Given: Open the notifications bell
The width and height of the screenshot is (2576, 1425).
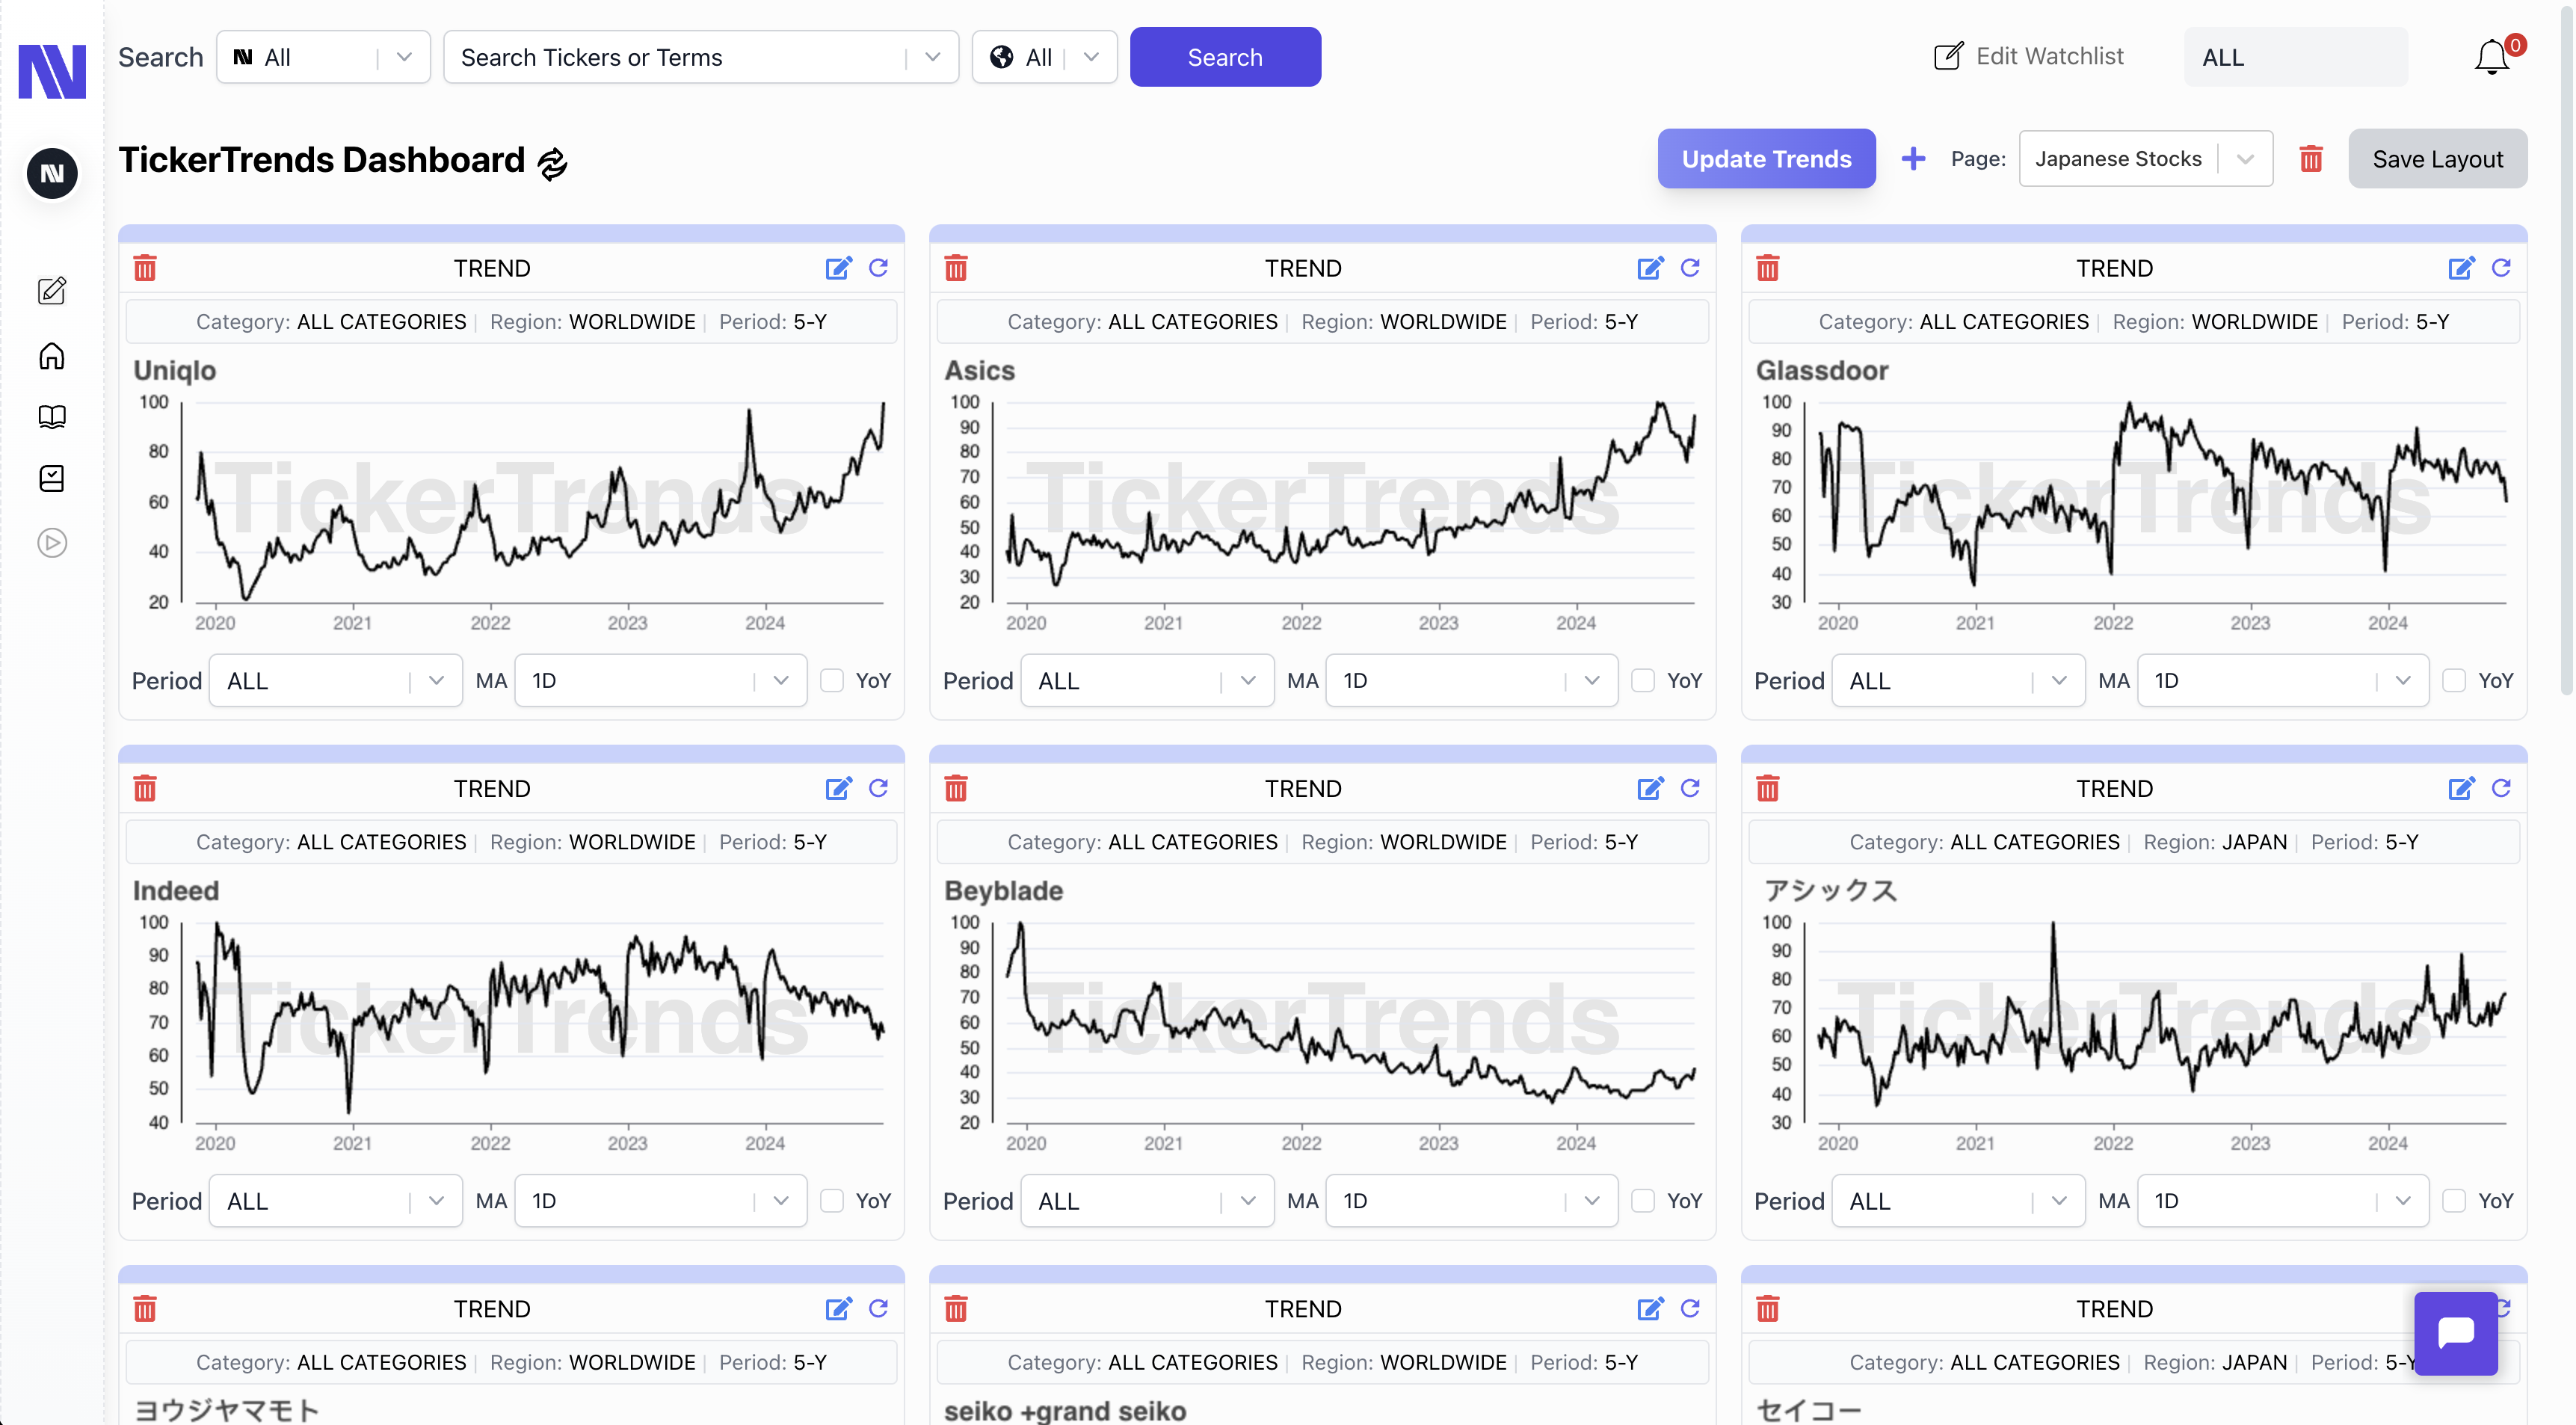Looking at the screenshot, I should pos(2492,57).
